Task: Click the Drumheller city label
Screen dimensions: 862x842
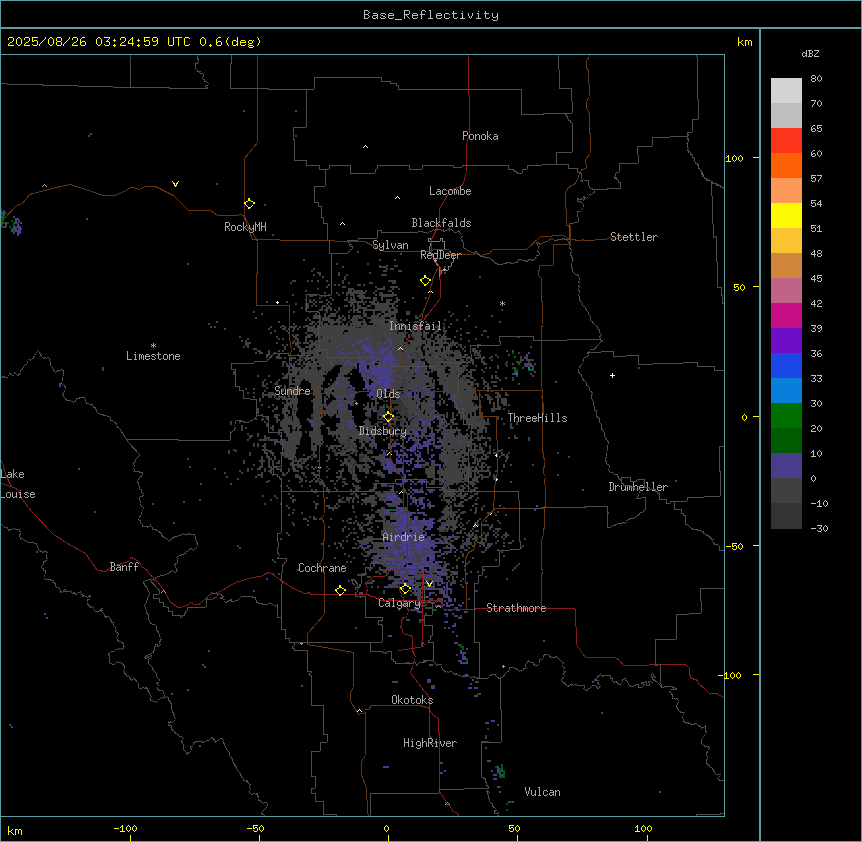Action: [638, 487]
